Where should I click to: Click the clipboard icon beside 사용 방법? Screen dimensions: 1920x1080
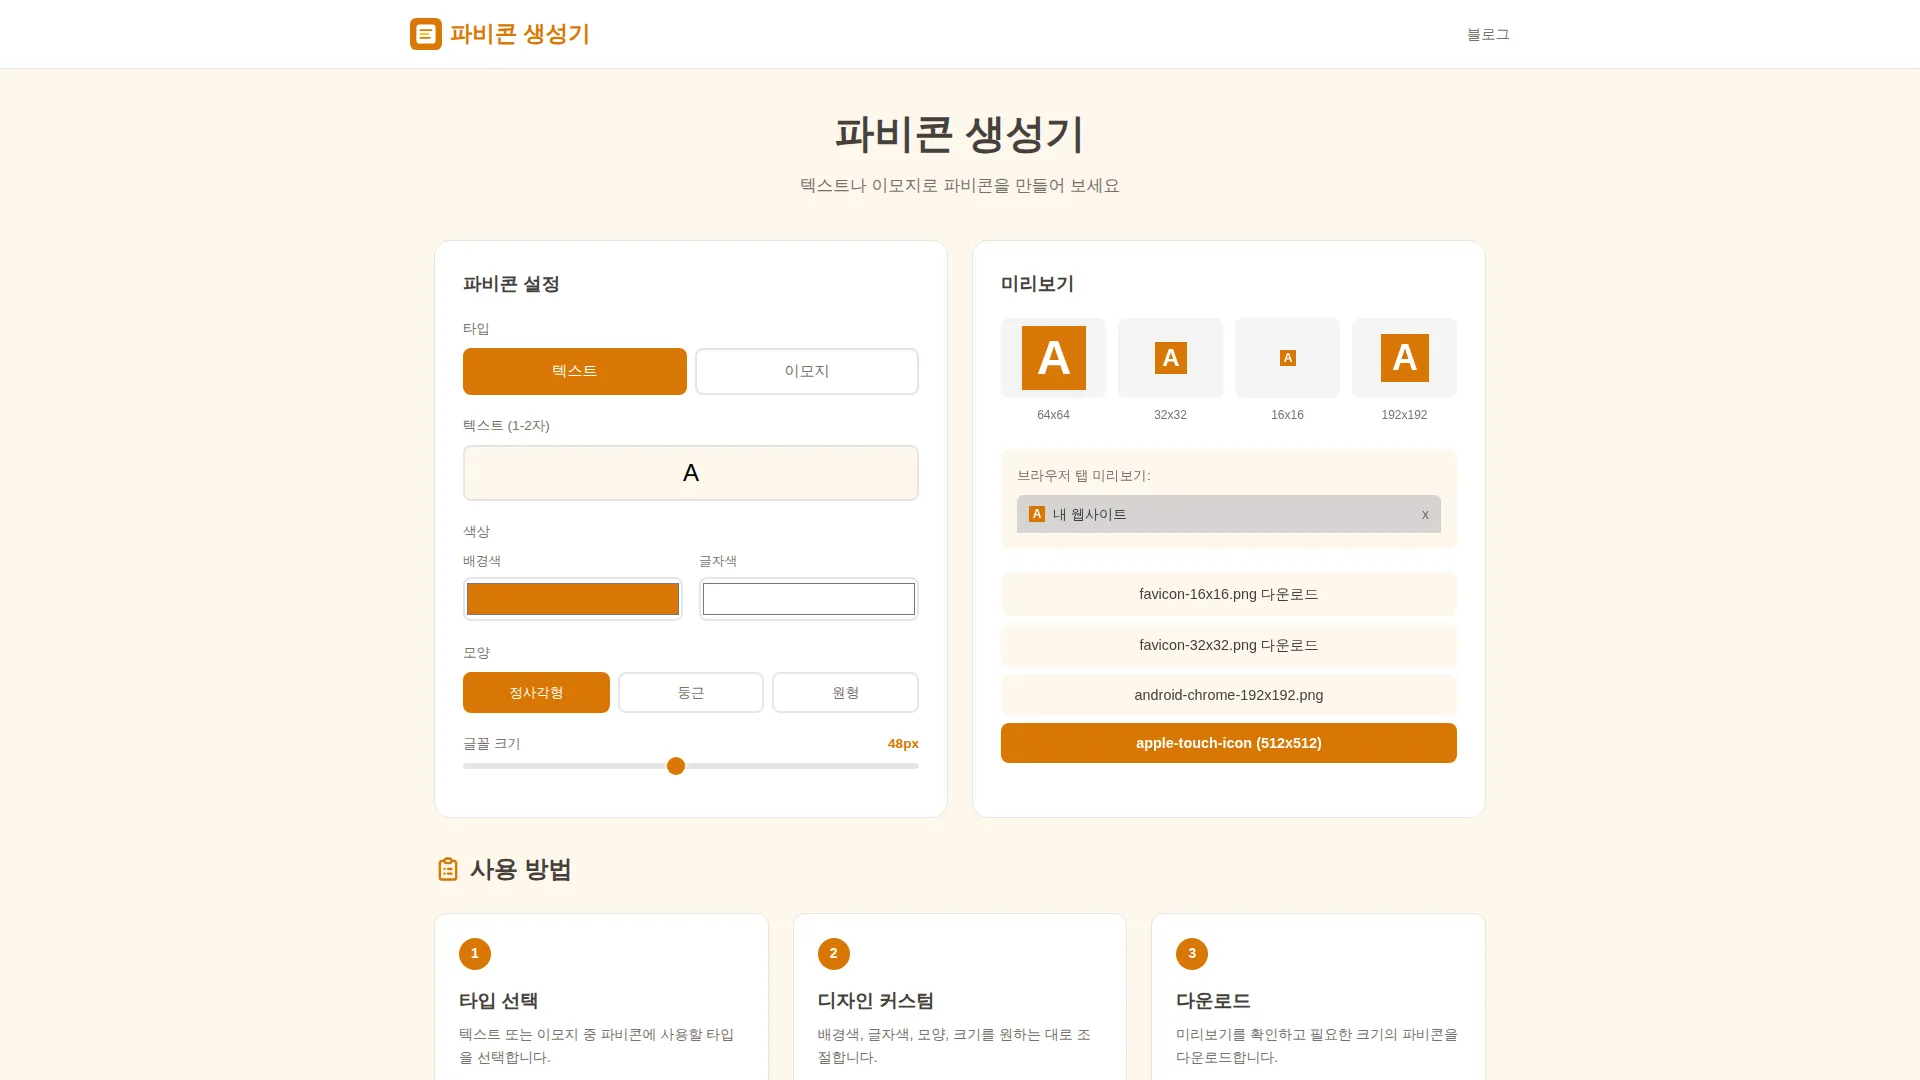447,869
